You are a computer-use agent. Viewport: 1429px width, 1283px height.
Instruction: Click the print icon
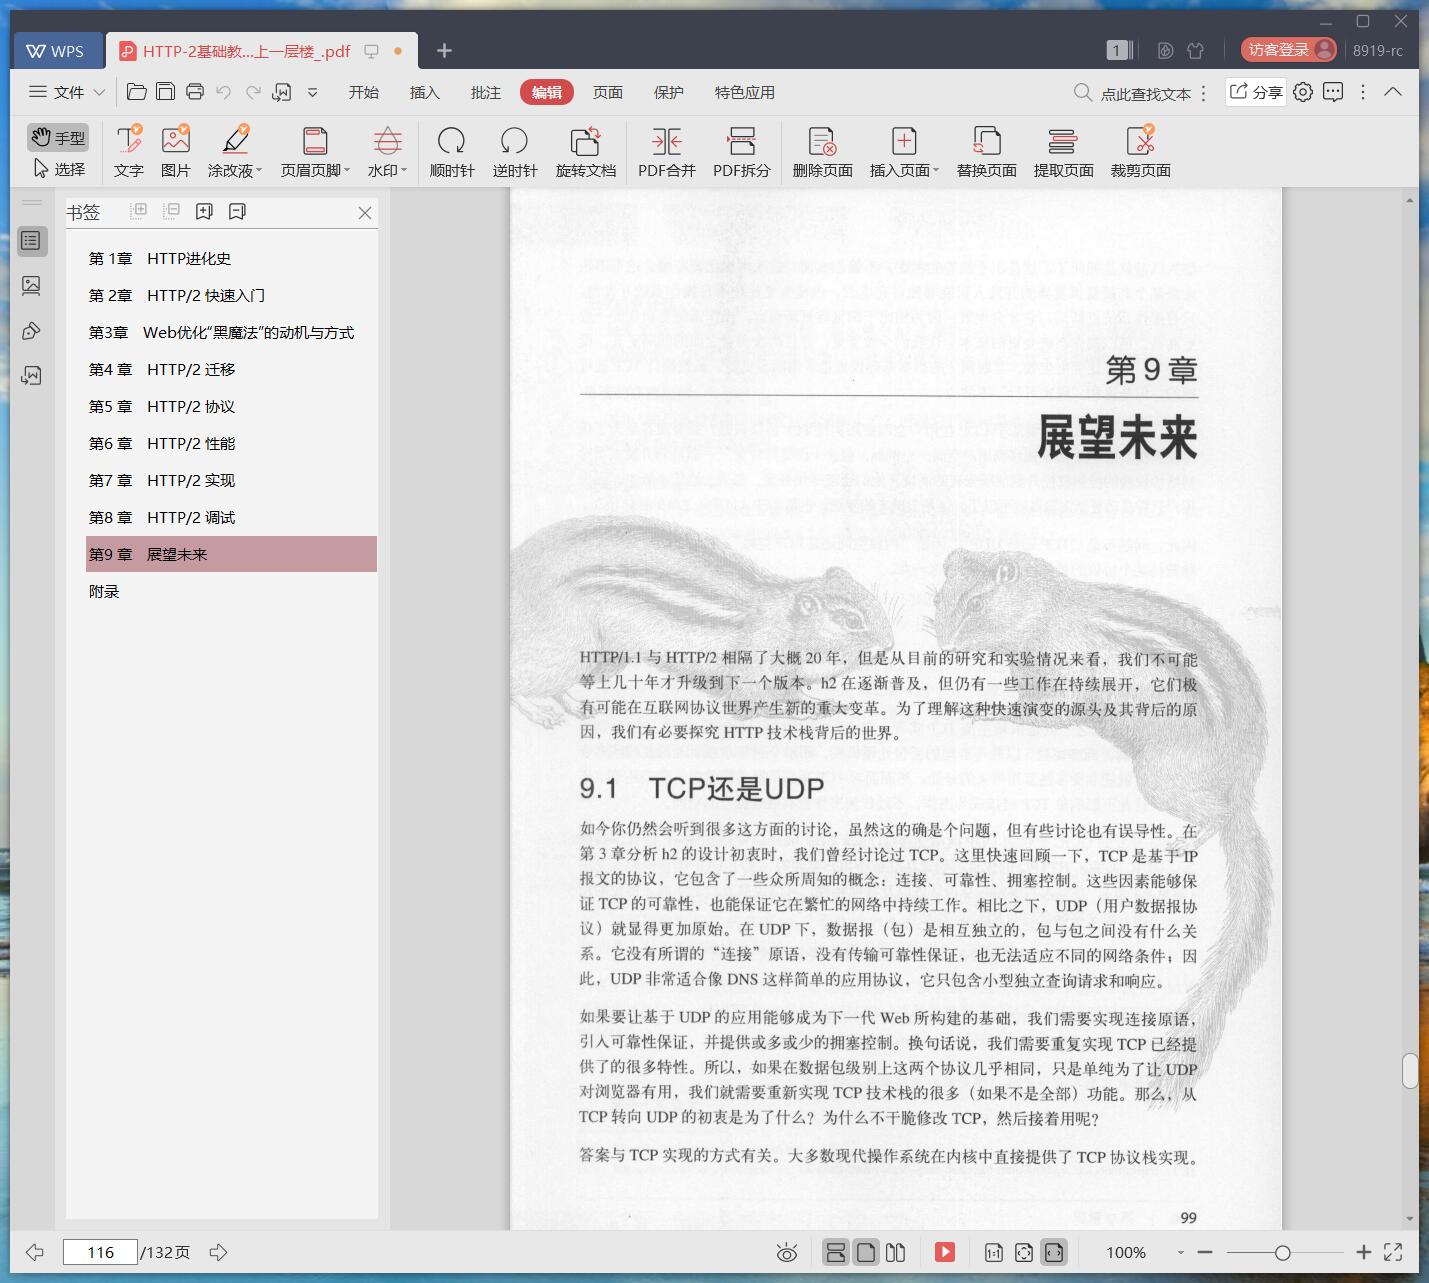[195, 92]
